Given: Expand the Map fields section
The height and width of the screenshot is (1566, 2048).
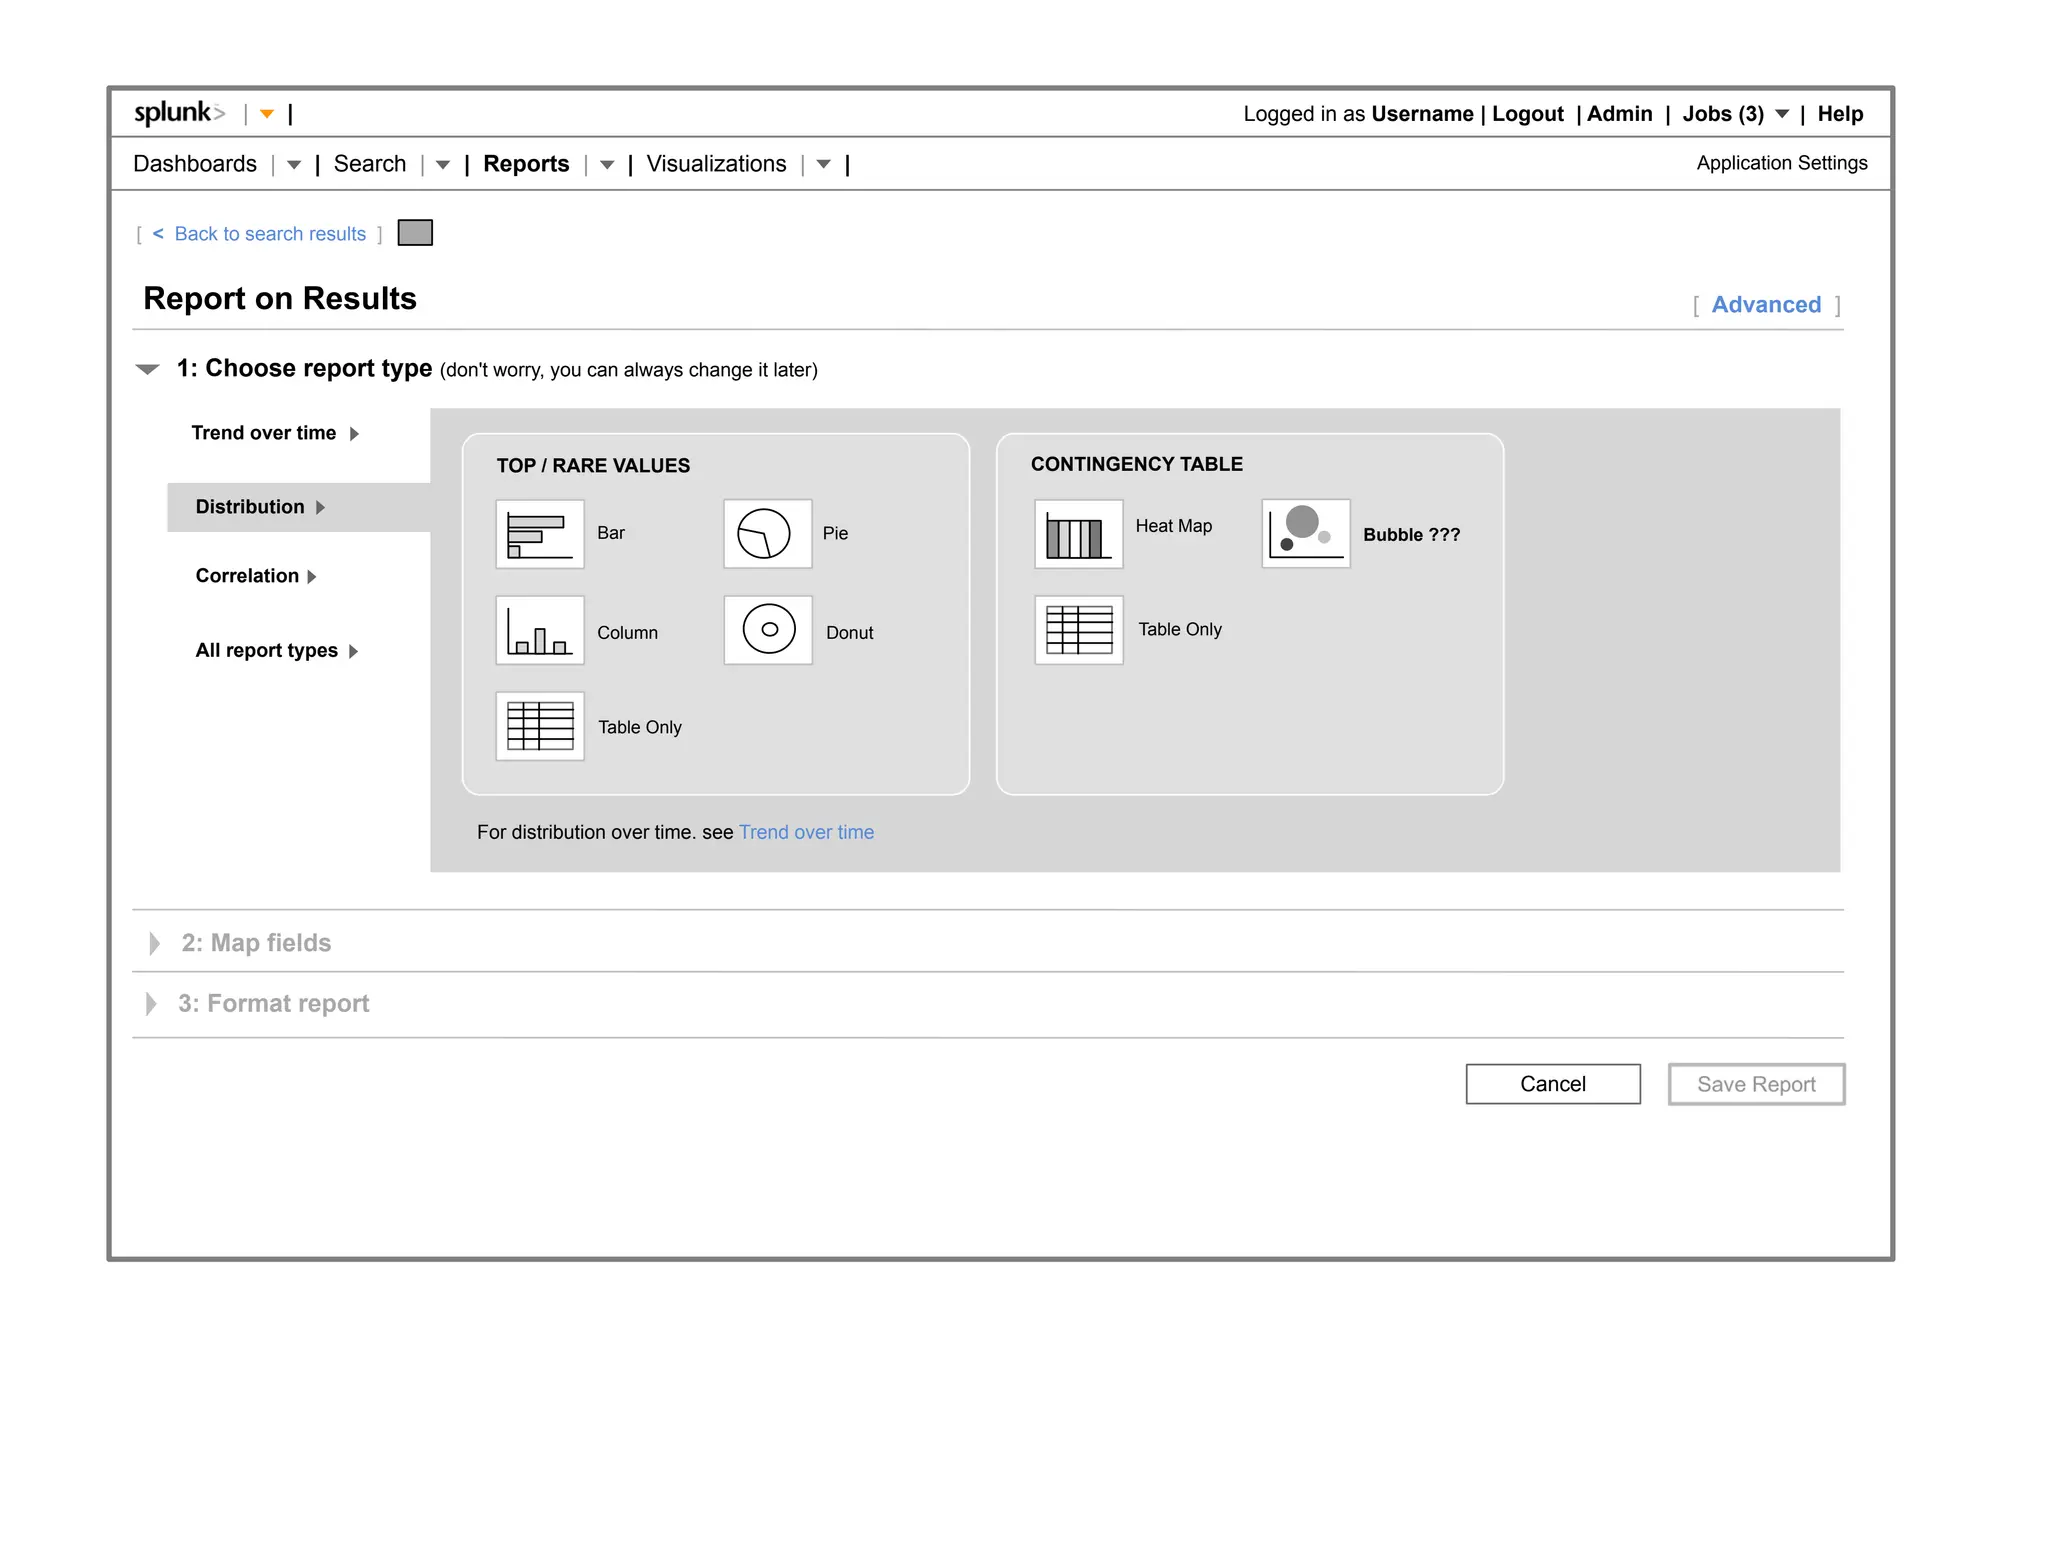Looking at the screenshot, I should 154,943.
